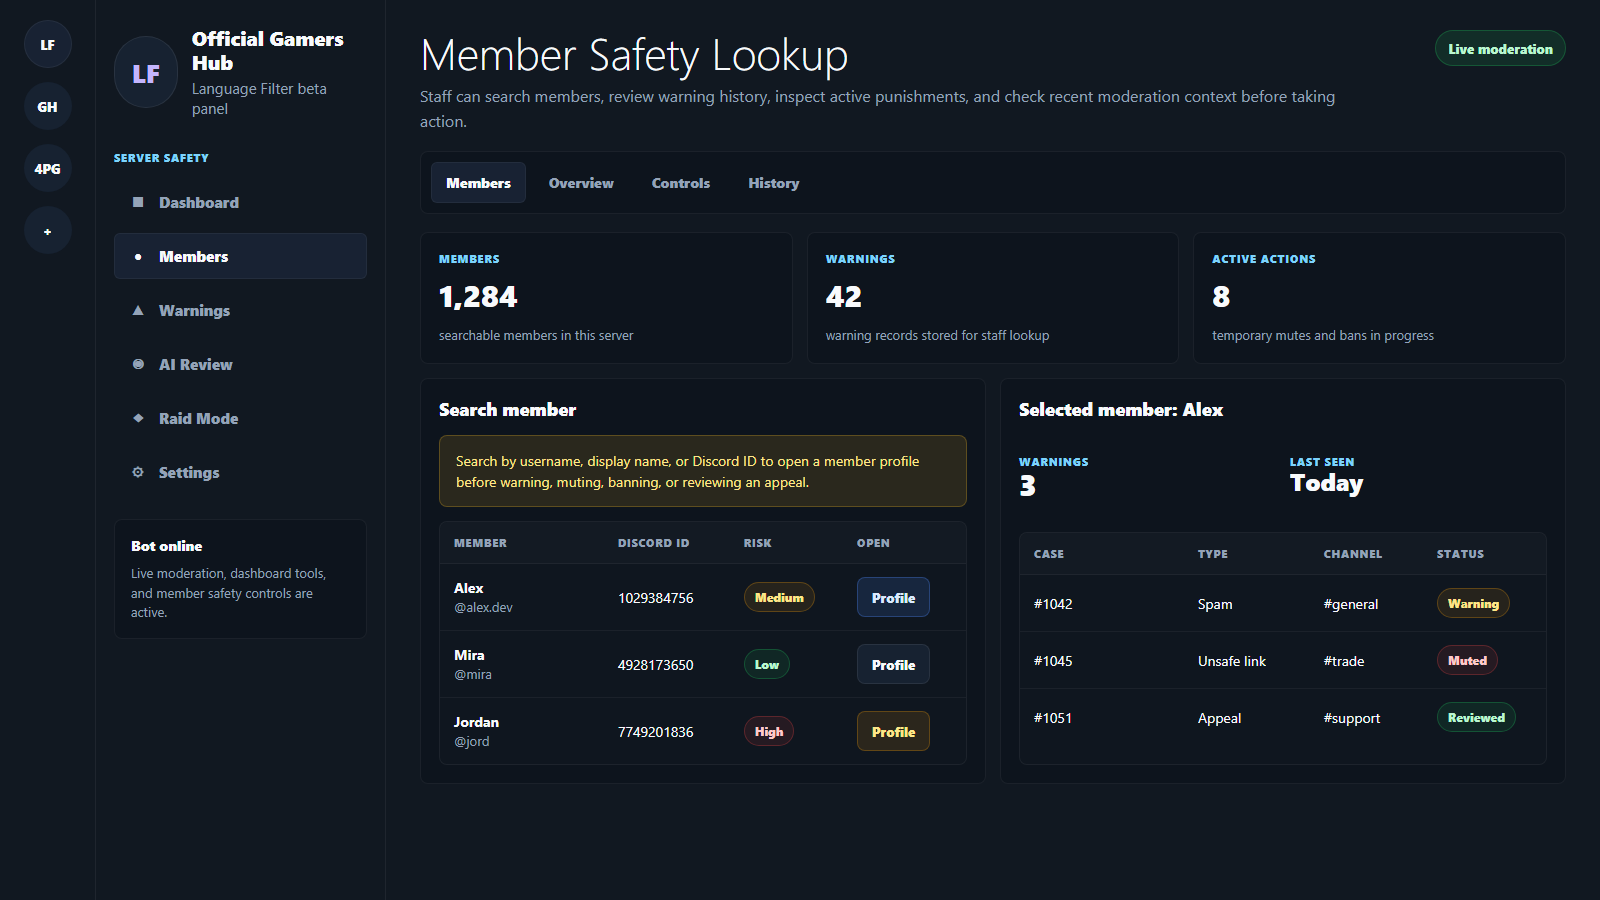1600x900 pixels.
Task: Open Raid Mode sidebar section
Action: click(x=240, y=418)
